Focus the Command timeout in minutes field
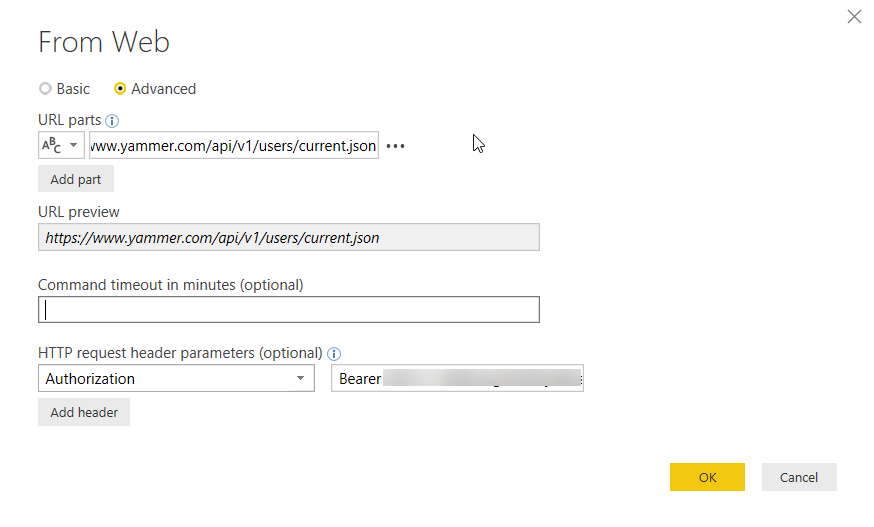 289,310
